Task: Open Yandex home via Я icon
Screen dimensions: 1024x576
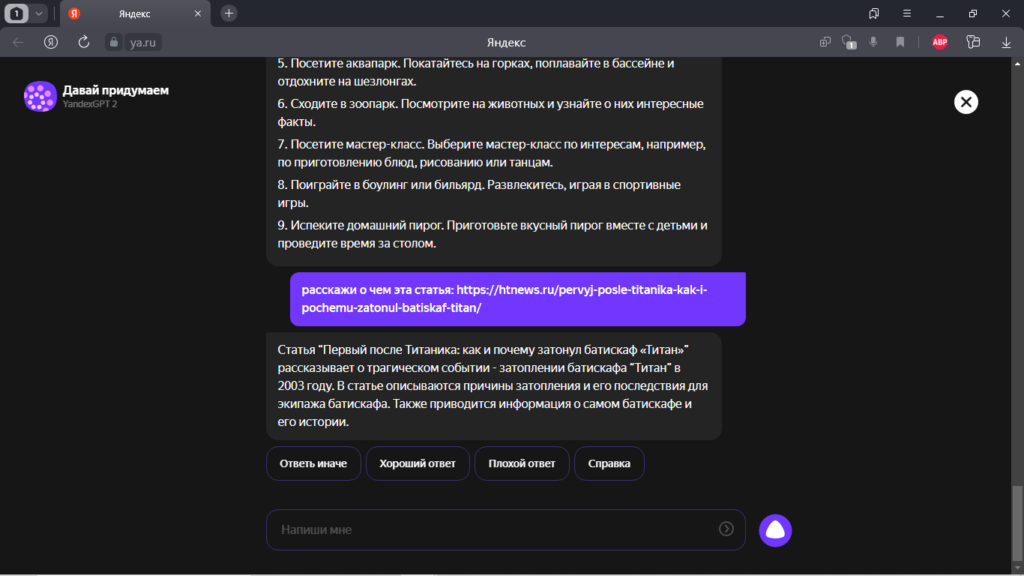Action: 51,42
